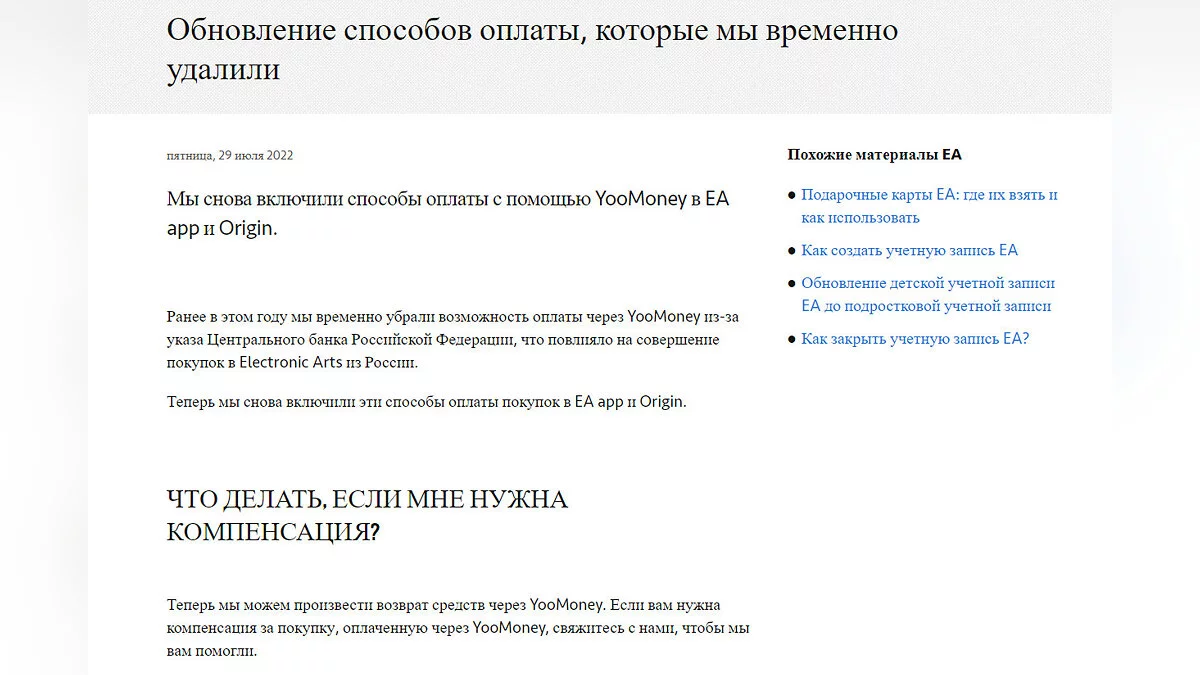Open "Обновление детской учетной записи EA" link
Image resolution: width=1200 pixels, height=675 pixels.
[x=928, y=295]
